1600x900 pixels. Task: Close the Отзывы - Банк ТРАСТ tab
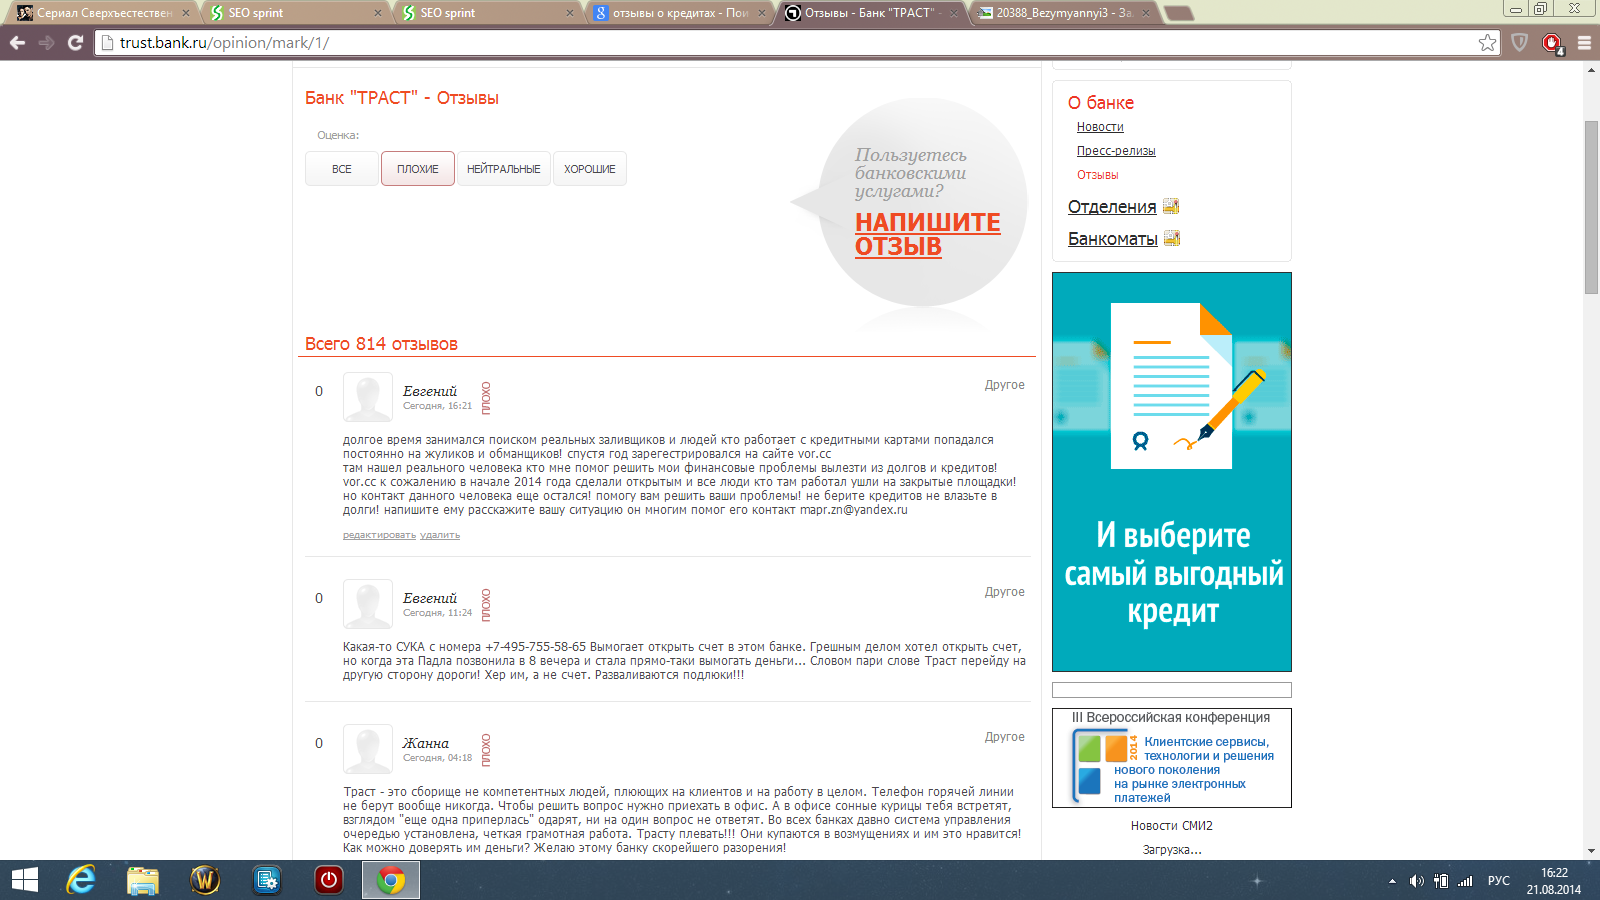click(x=953, y=13)
